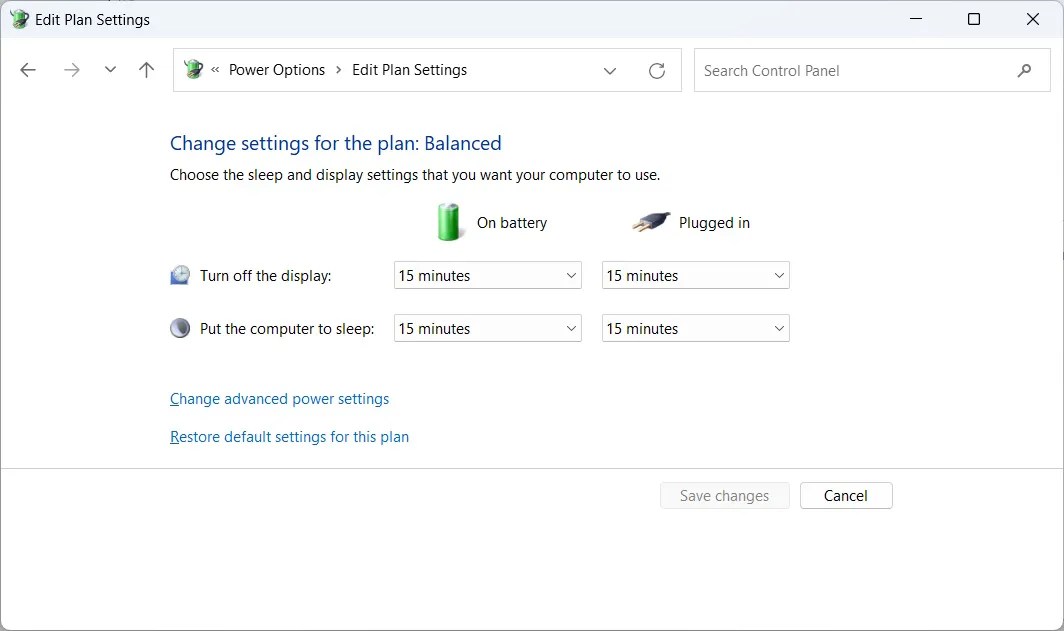The width and height of the screenshot is (1064, 631).
Task: Click the green battery icon
Action: (447, 221)
